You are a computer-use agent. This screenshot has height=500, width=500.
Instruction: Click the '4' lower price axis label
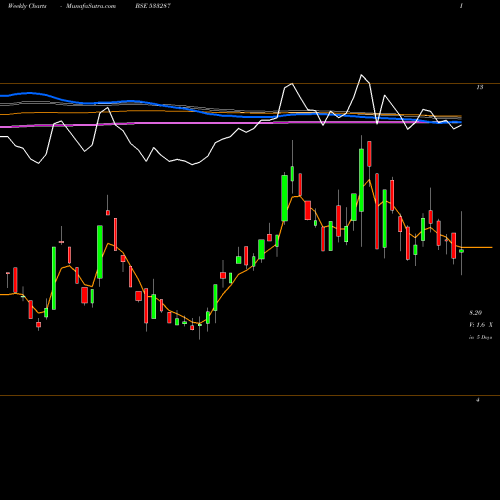click(478, 400)
